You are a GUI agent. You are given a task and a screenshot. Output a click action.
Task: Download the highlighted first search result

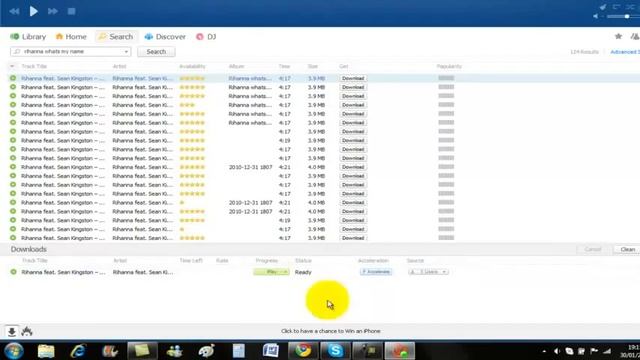coord(353,78)
